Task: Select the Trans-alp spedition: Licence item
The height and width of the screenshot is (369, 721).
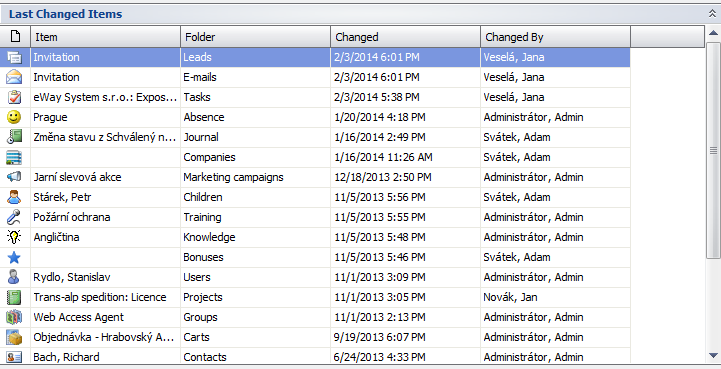Action: [100, 297]
